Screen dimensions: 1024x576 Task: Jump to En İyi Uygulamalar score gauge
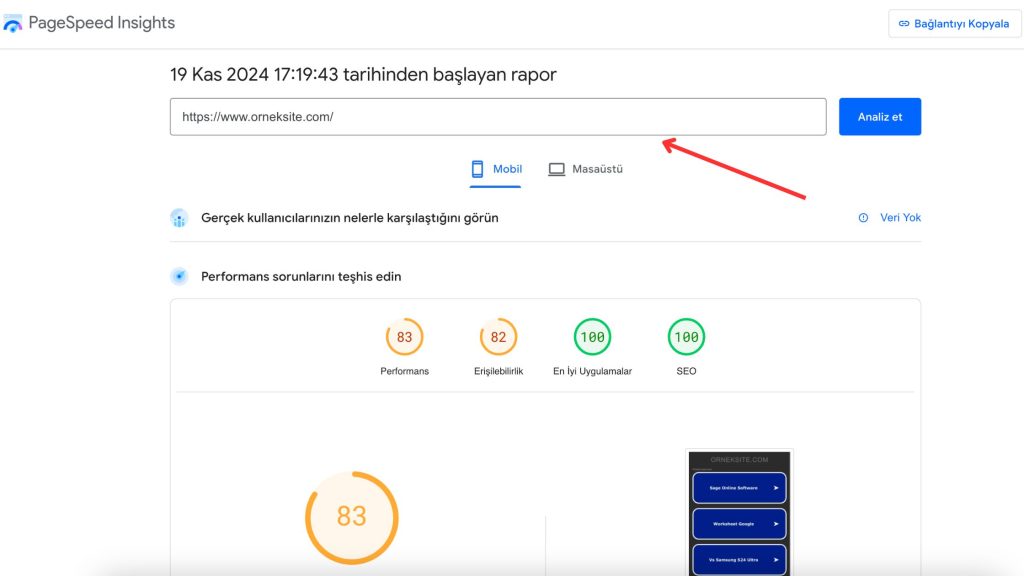pos(592,337)
